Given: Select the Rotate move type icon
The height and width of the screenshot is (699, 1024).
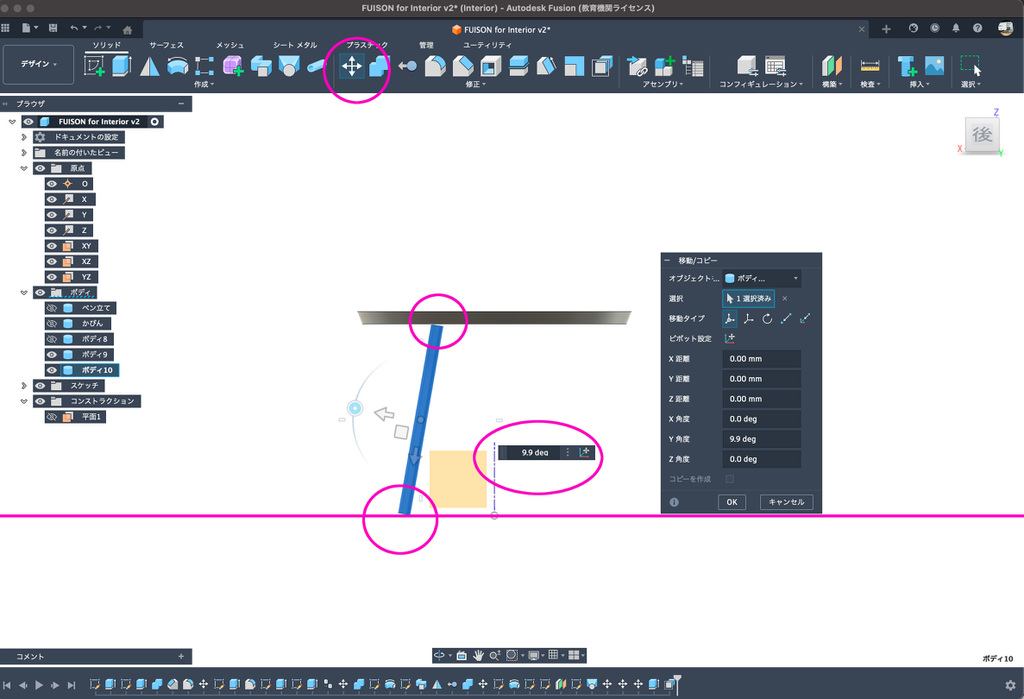Looking at the screenshot, I should tap(767, 318).
